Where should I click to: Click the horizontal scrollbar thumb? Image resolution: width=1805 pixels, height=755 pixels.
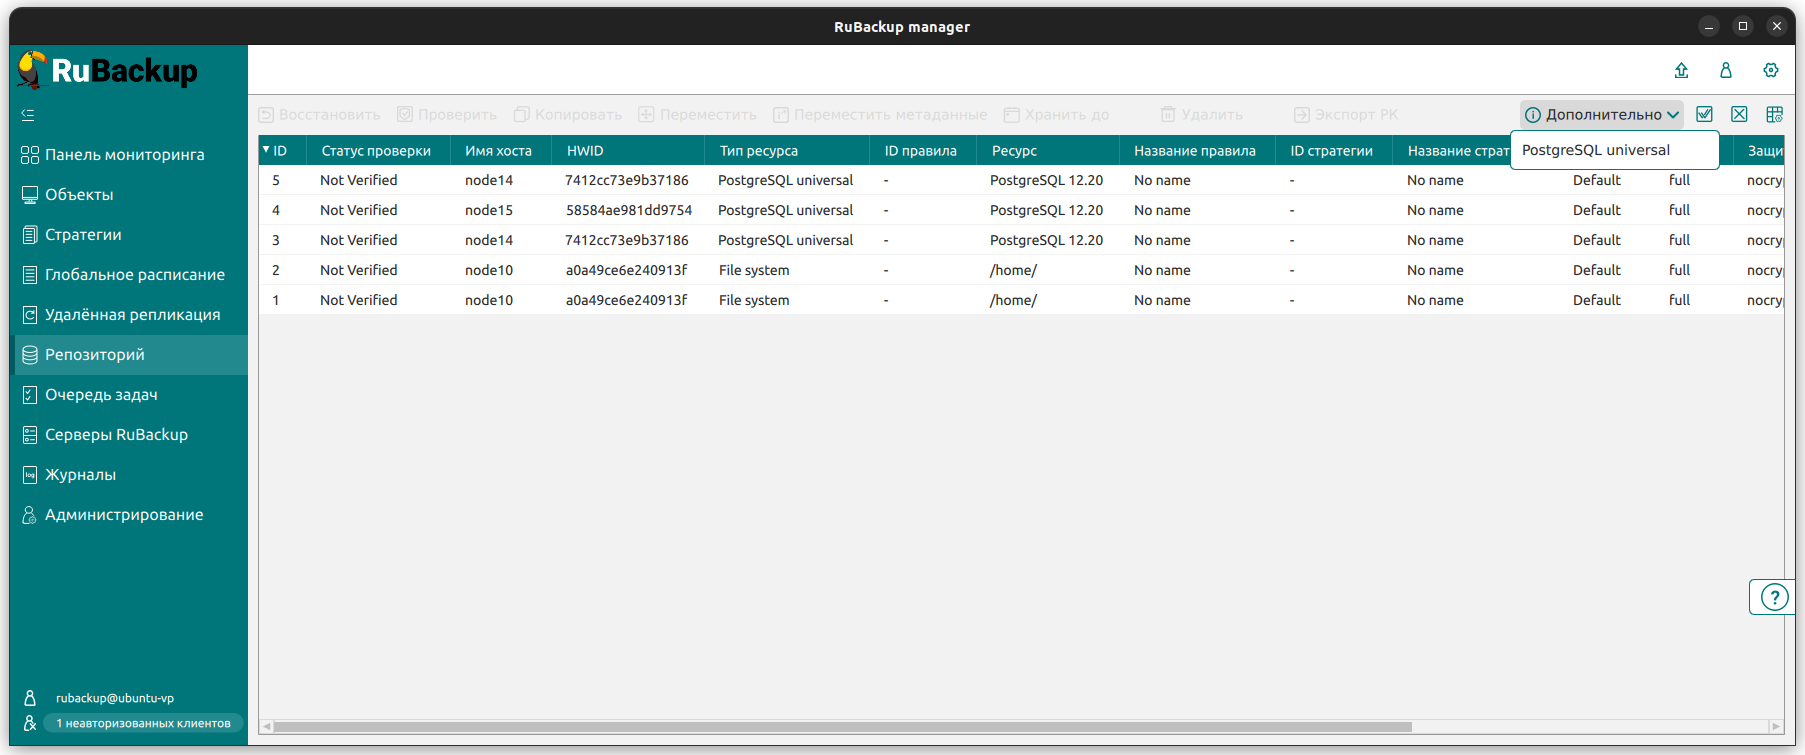point(842,727)
